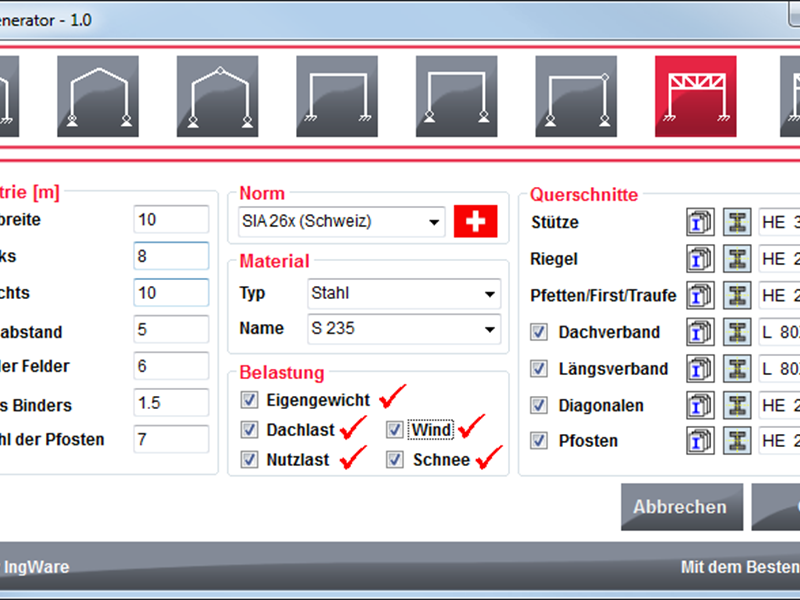This screenshot has height=600, width=800.
Task: Click the I-beam section icon for Pfosten
Action: click(x=737, y=440)
